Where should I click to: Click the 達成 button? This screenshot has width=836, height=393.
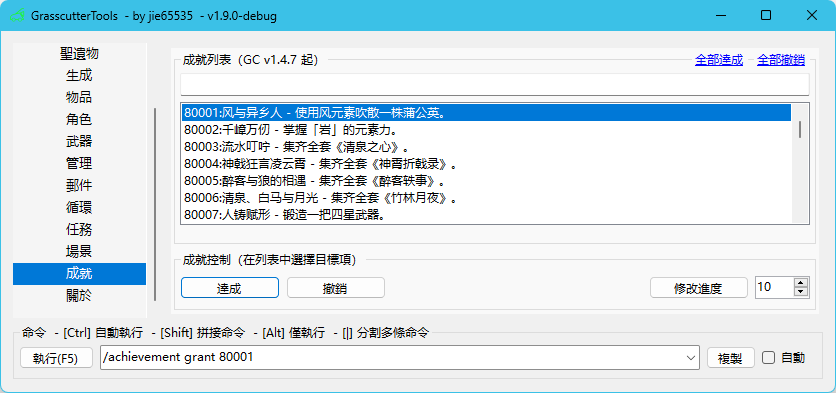point(230,288)
